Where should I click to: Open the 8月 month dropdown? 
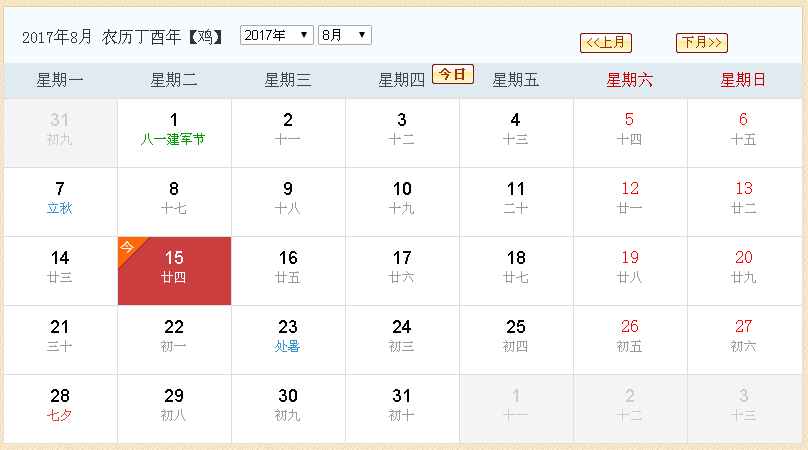pos(345,35)
